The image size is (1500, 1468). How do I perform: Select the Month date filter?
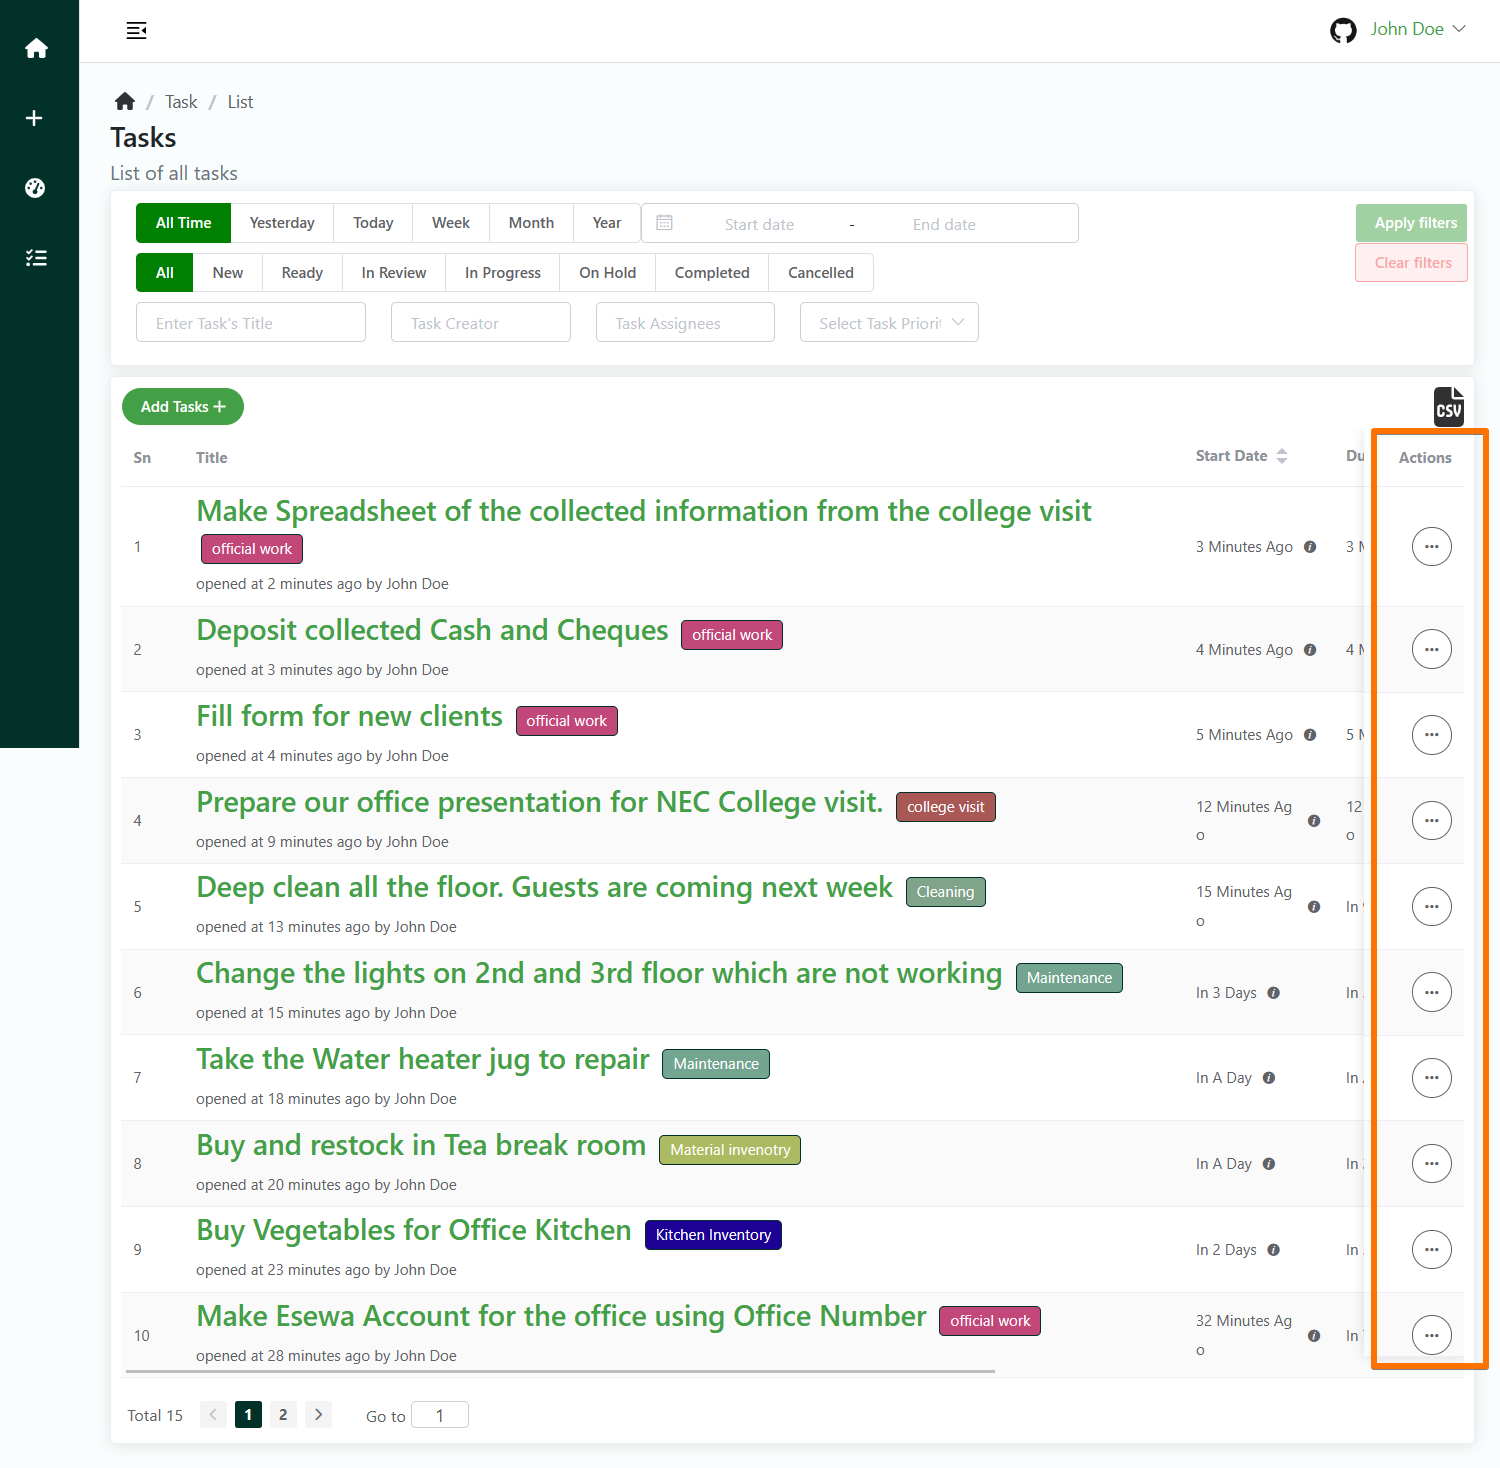(x=531, y=223)
